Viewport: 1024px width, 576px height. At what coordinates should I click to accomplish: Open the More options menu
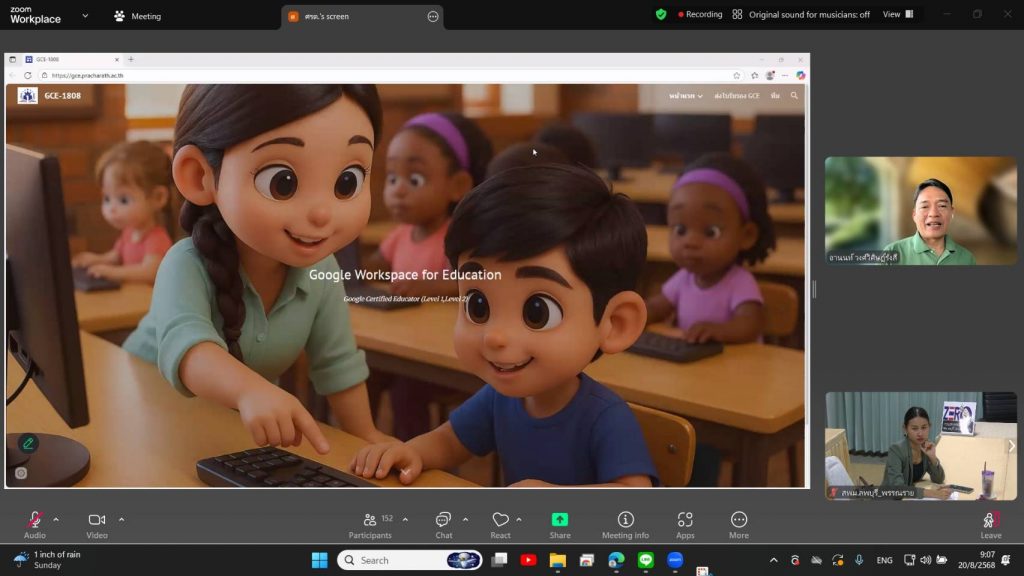click(x=739, y=524)
